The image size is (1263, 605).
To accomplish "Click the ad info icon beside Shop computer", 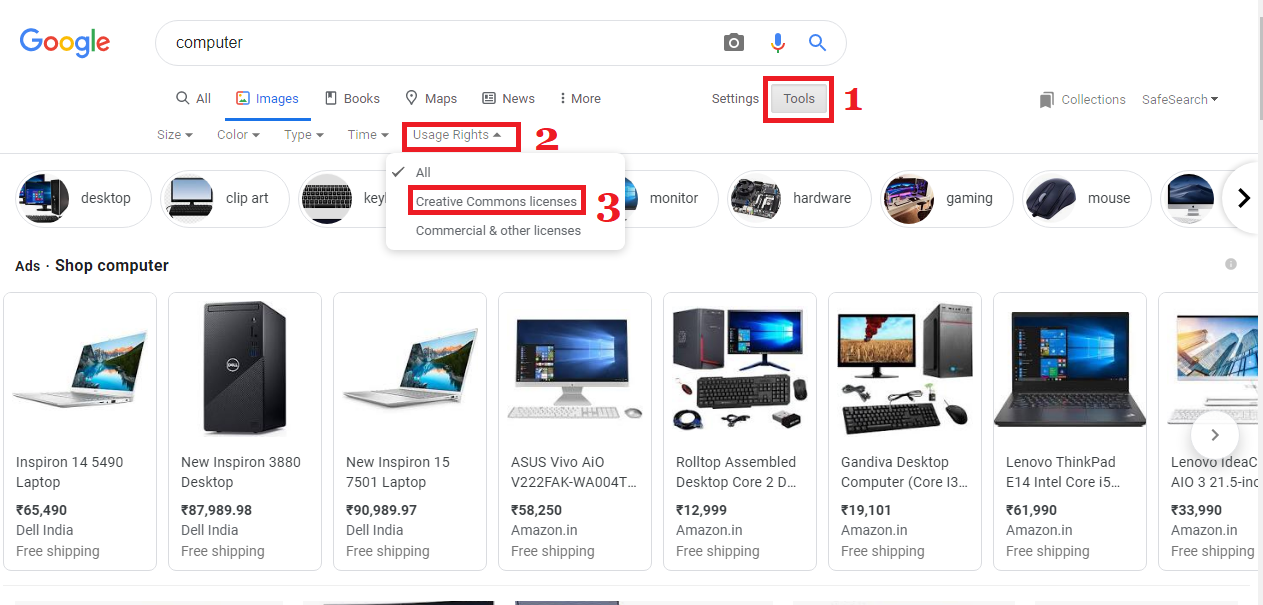I will tap(1231, 264).
